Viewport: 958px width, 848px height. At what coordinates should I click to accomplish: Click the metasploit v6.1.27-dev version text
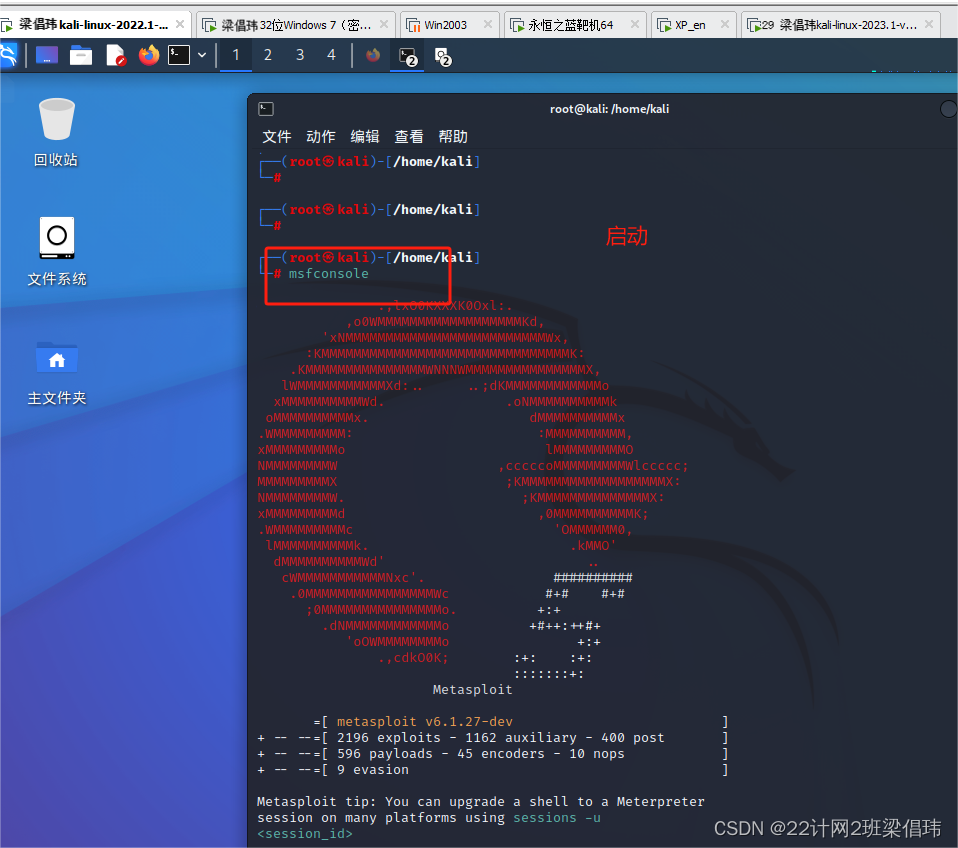(x=425, y=722)
